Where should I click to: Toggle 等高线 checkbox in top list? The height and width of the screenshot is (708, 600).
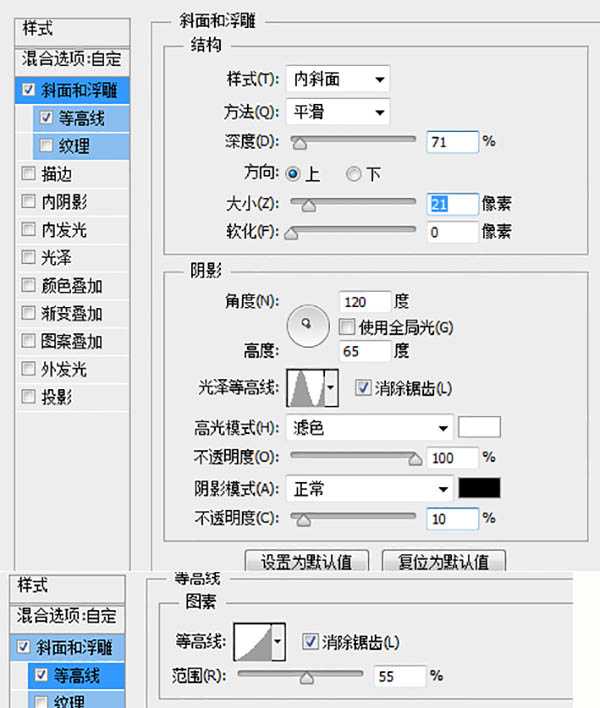click(x=46, y=118)
